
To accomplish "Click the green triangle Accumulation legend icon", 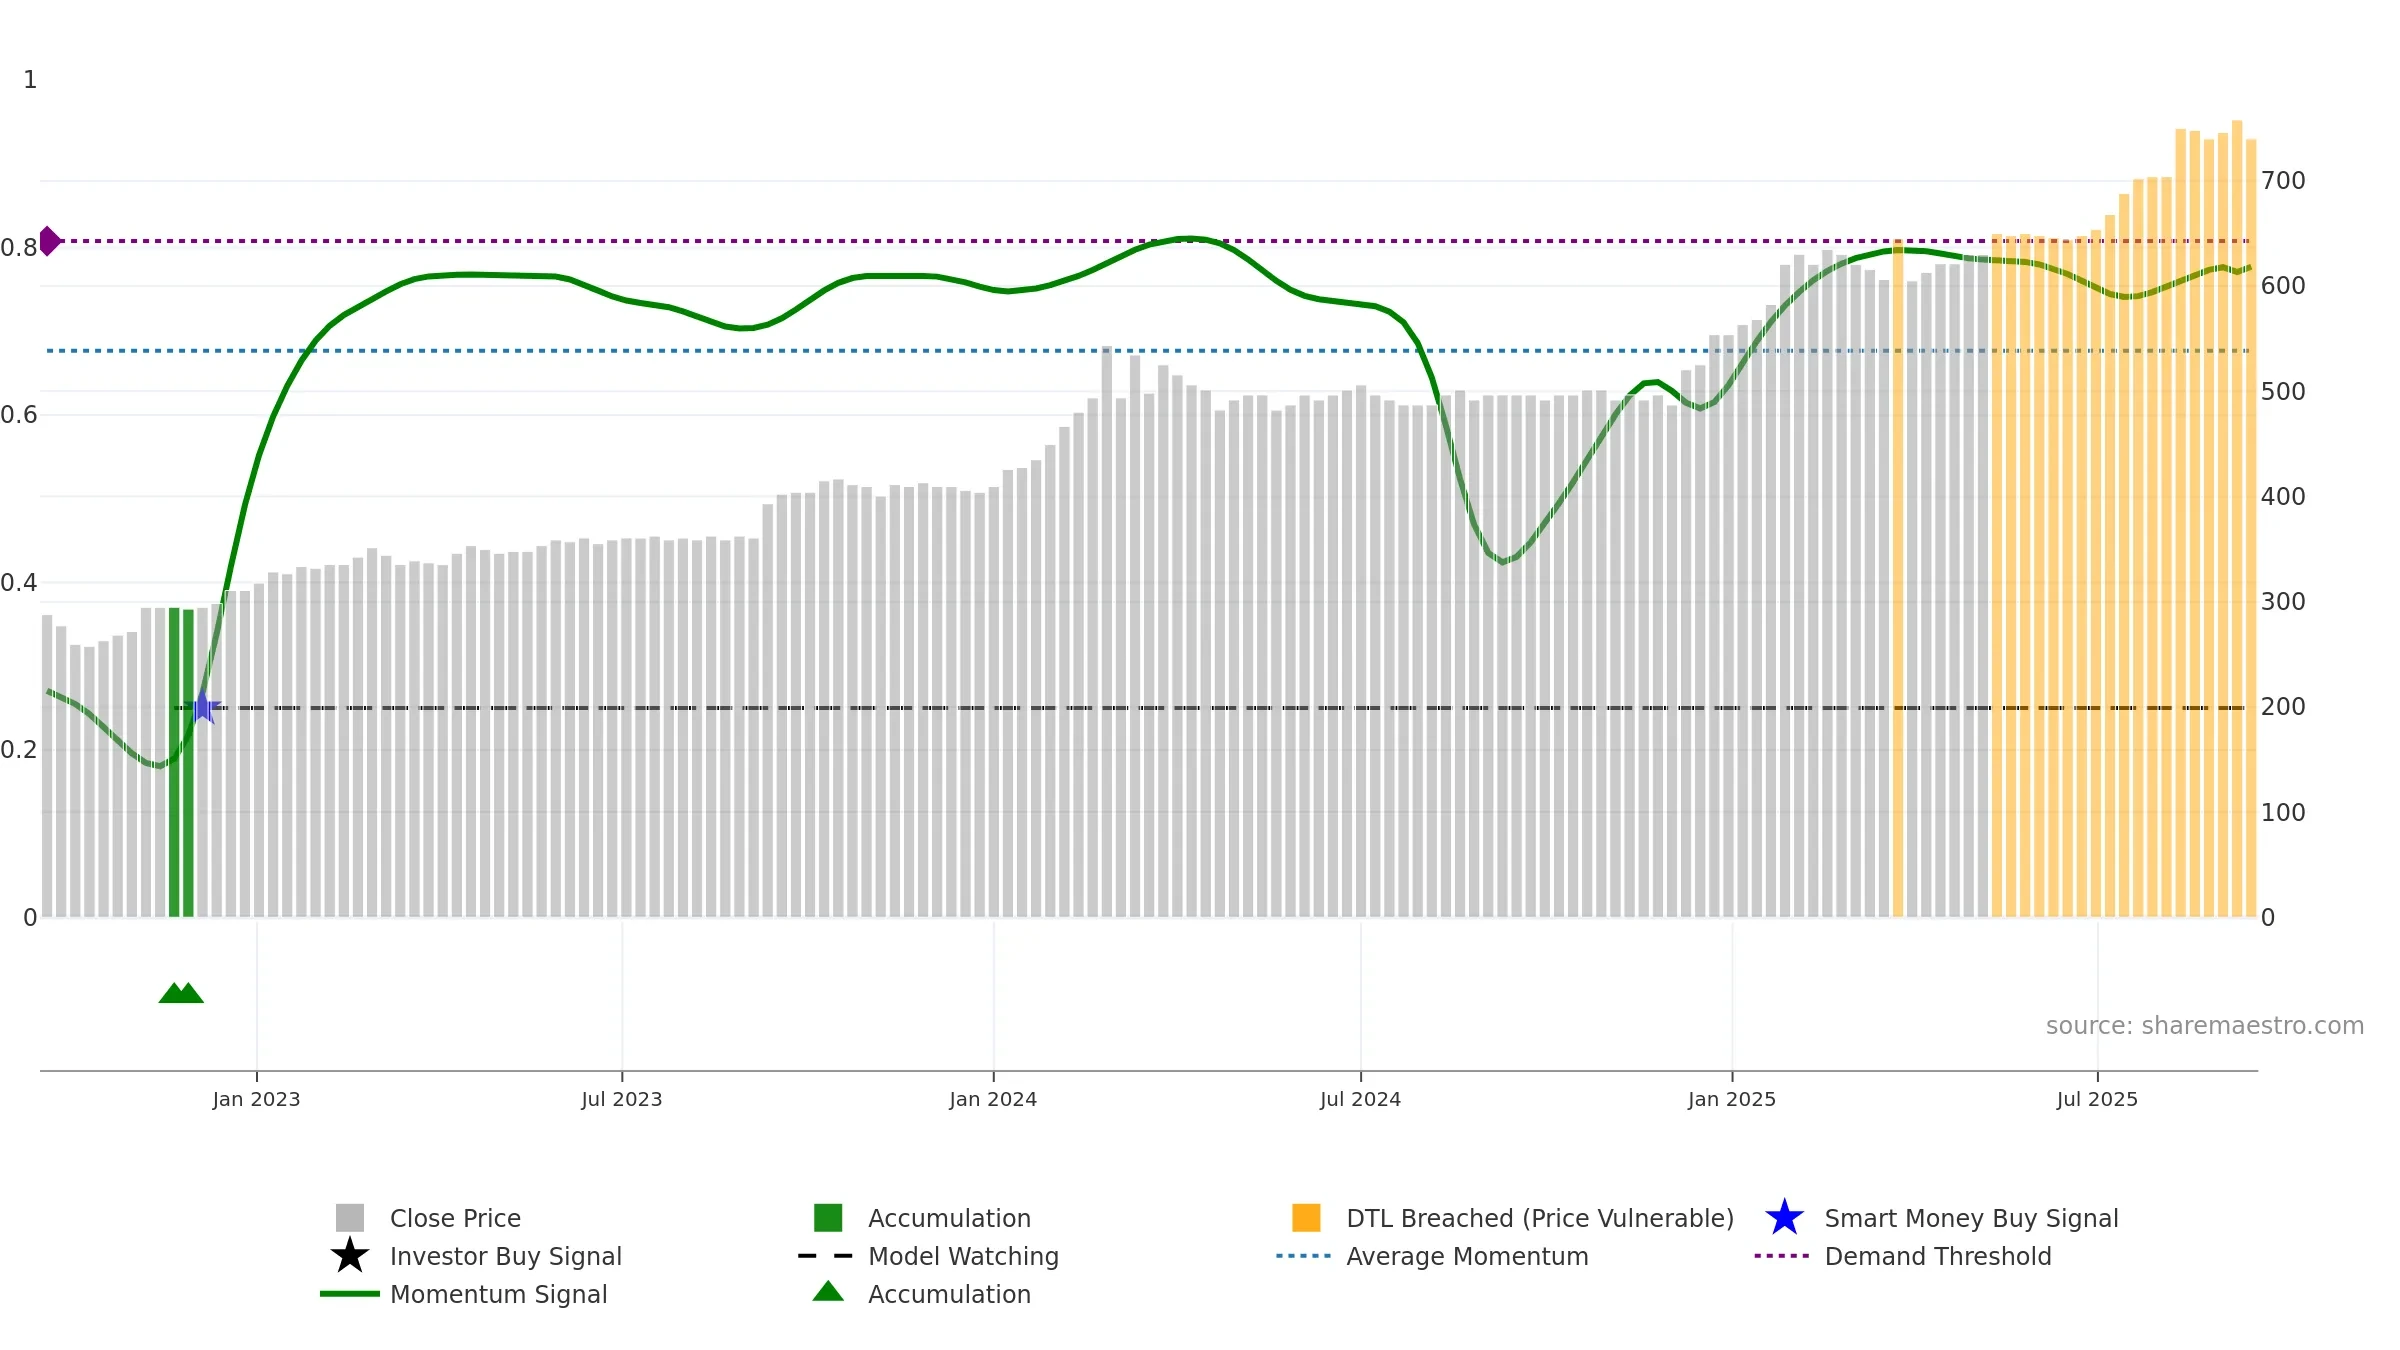I will pyautogui.click(x=828, y=1292).
